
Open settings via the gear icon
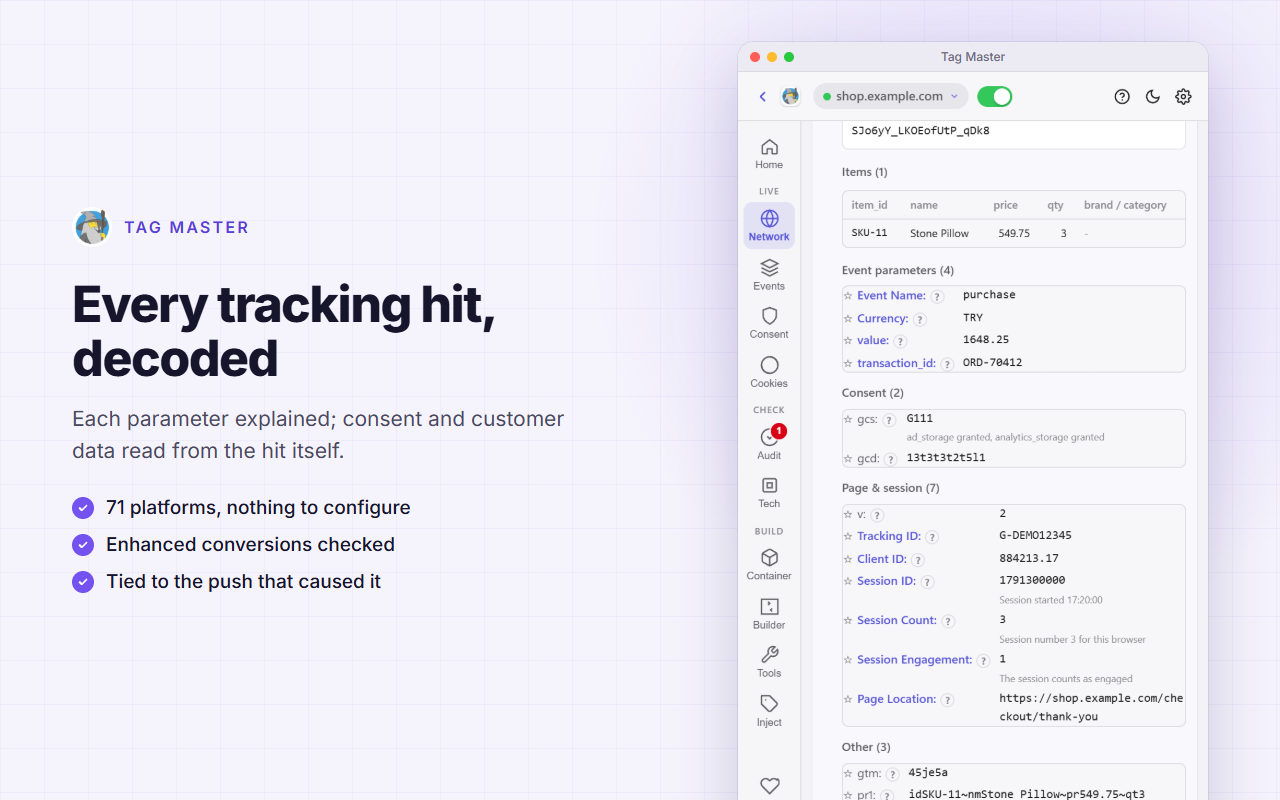pos(1183,97)
